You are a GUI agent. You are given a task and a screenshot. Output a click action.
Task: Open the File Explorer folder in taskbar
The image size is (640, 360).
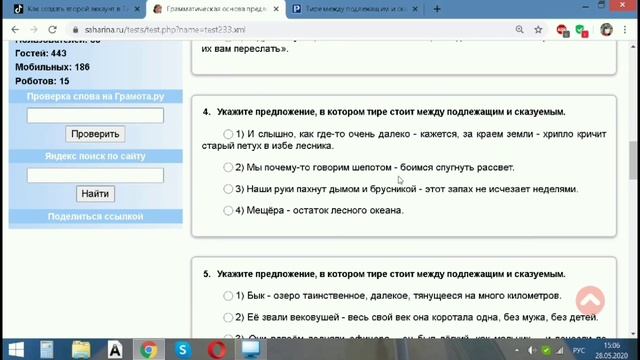(x=81, y=350)
